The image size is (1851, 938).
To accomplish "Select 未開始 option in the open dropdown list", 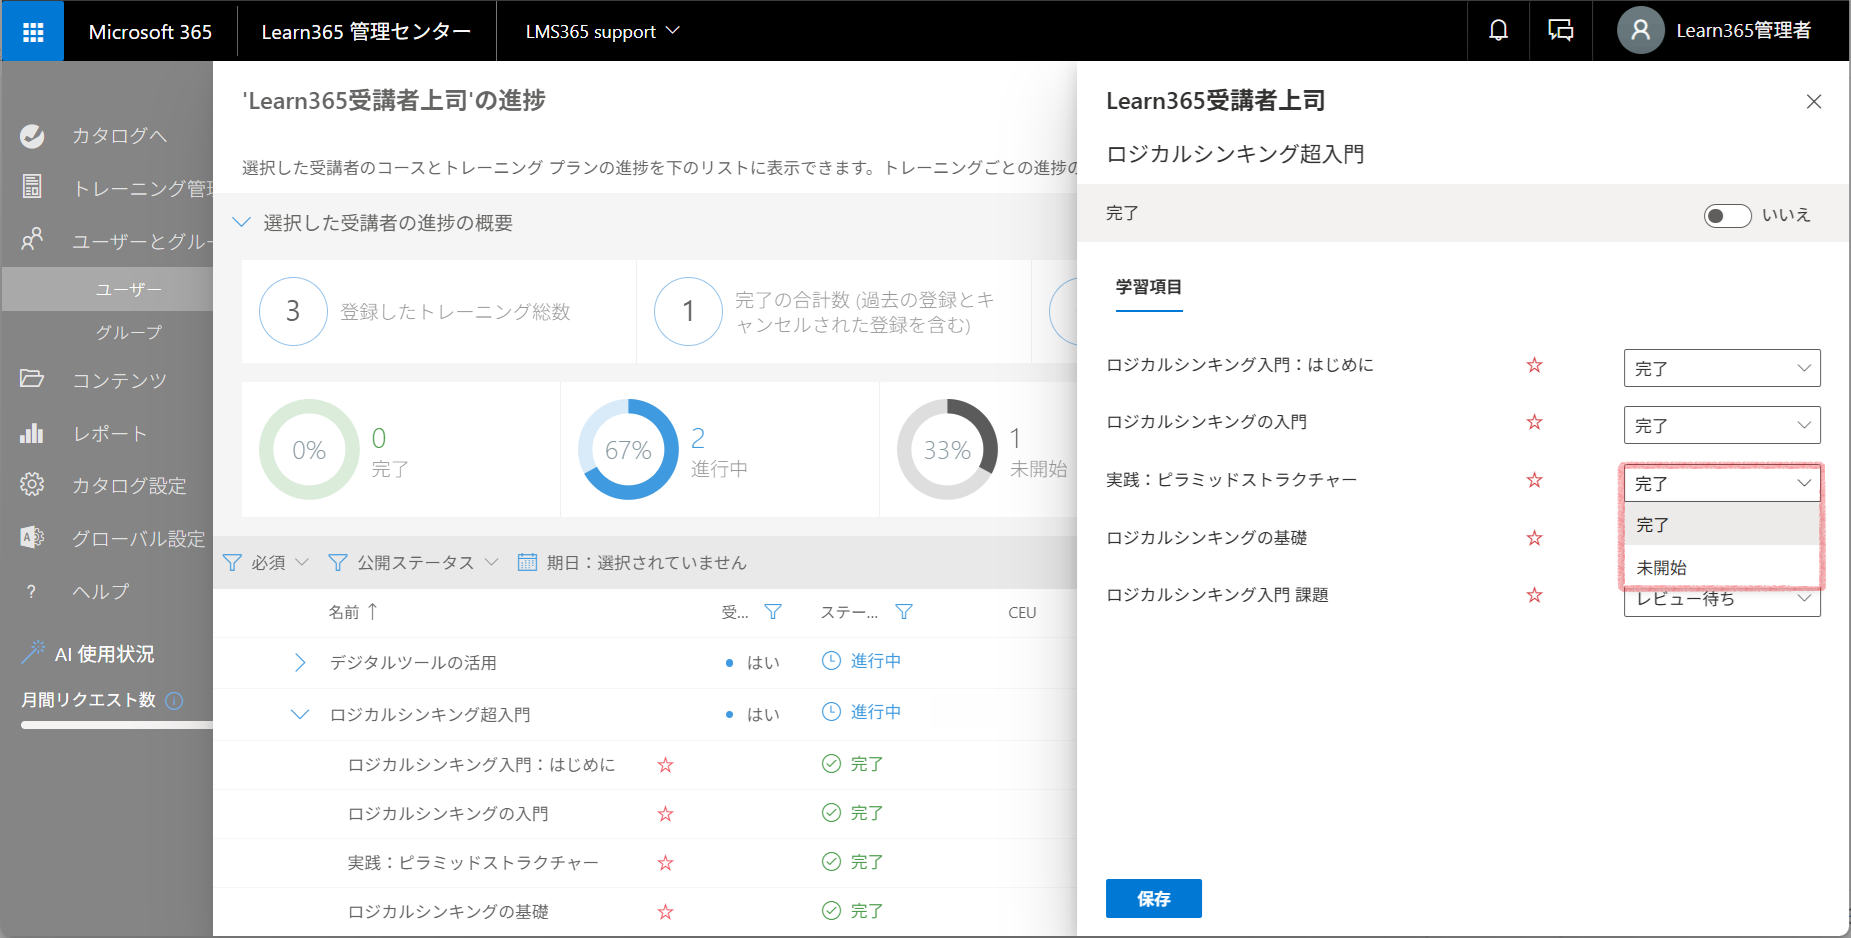I will 1722,567.
